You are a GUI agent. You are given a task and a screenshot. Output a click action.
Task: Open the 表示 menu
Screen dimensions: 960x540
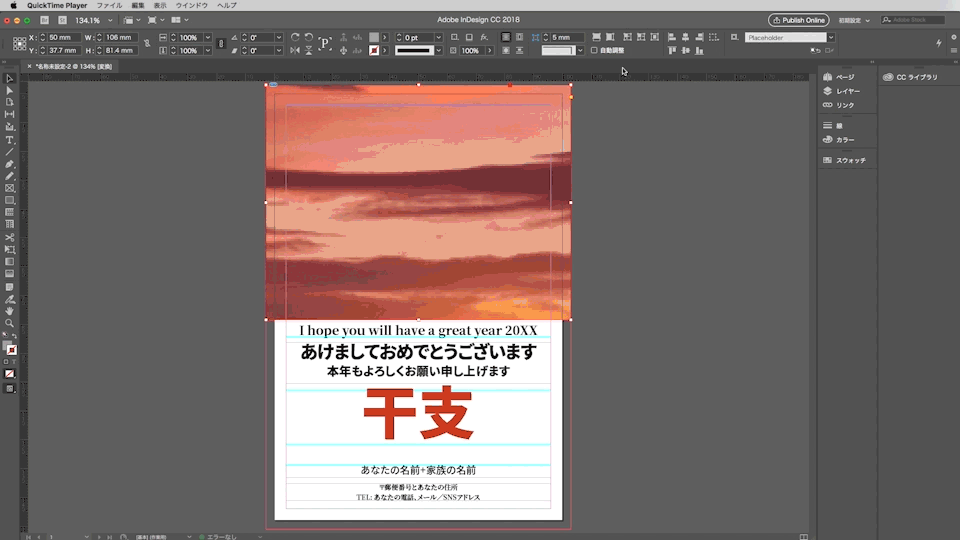tap(160, 5)
